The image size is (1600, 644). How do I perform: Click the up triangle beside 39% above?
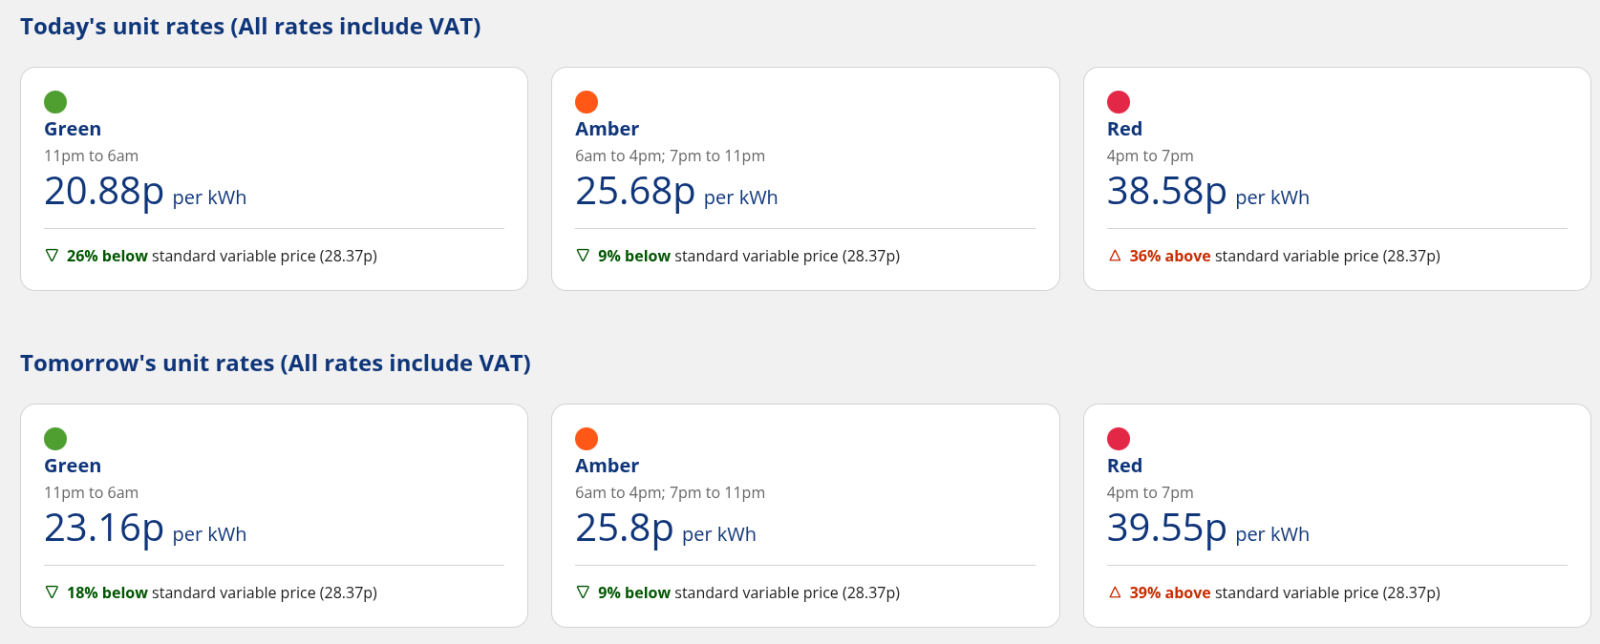(x=1115, y=593)
